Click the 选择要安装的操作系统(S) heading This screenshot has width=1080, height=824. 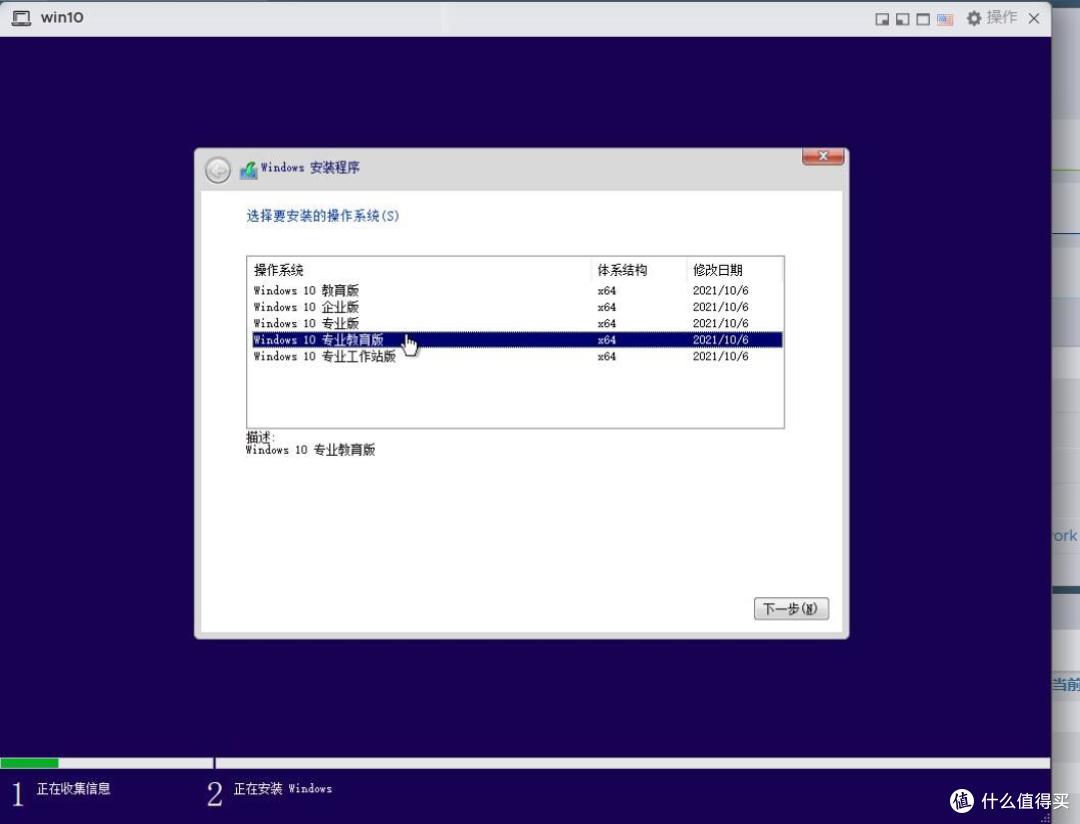[x=322, y=216]
